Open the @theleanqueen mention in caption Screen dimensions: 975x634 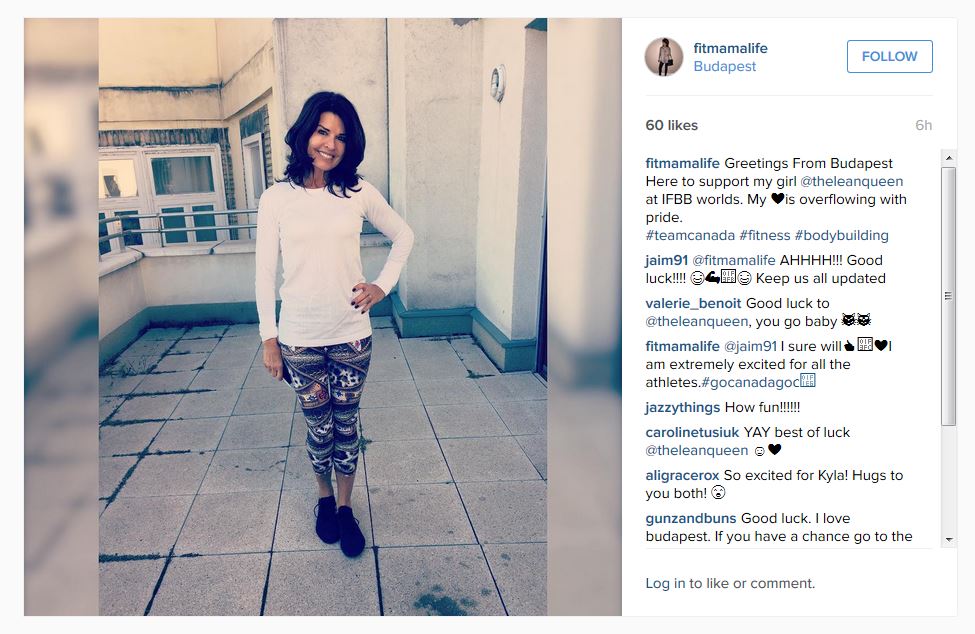point(851,181)
